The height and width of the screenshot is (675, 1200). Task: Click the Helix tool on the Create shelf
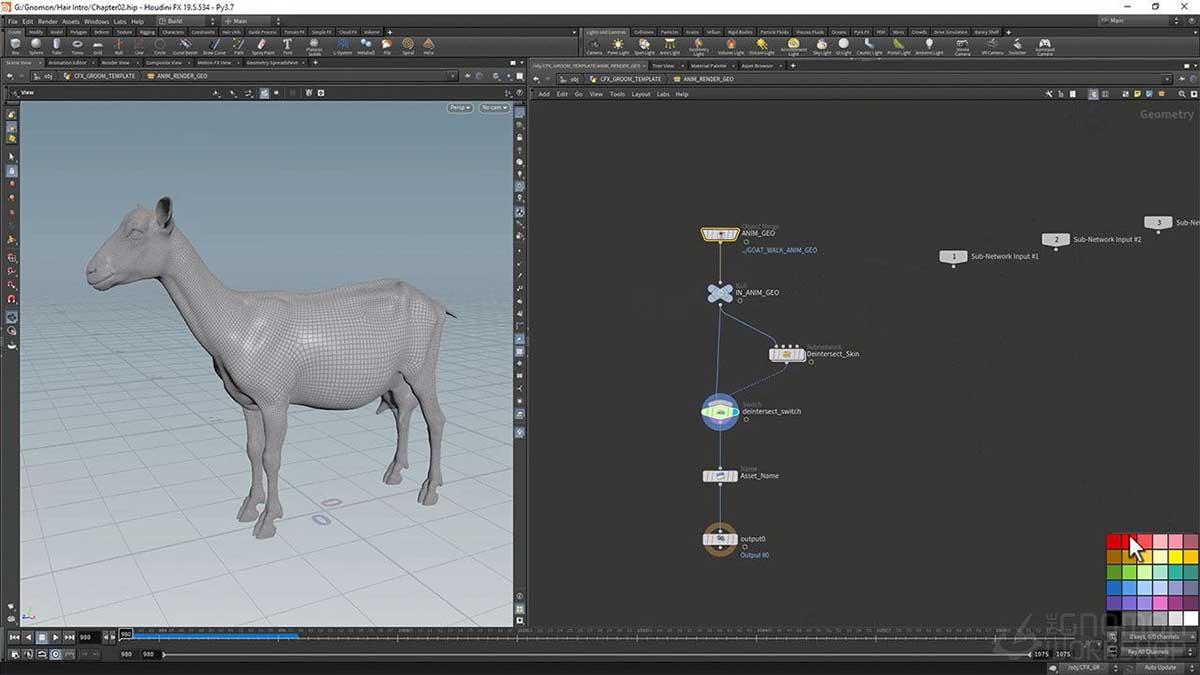point(427,44)
